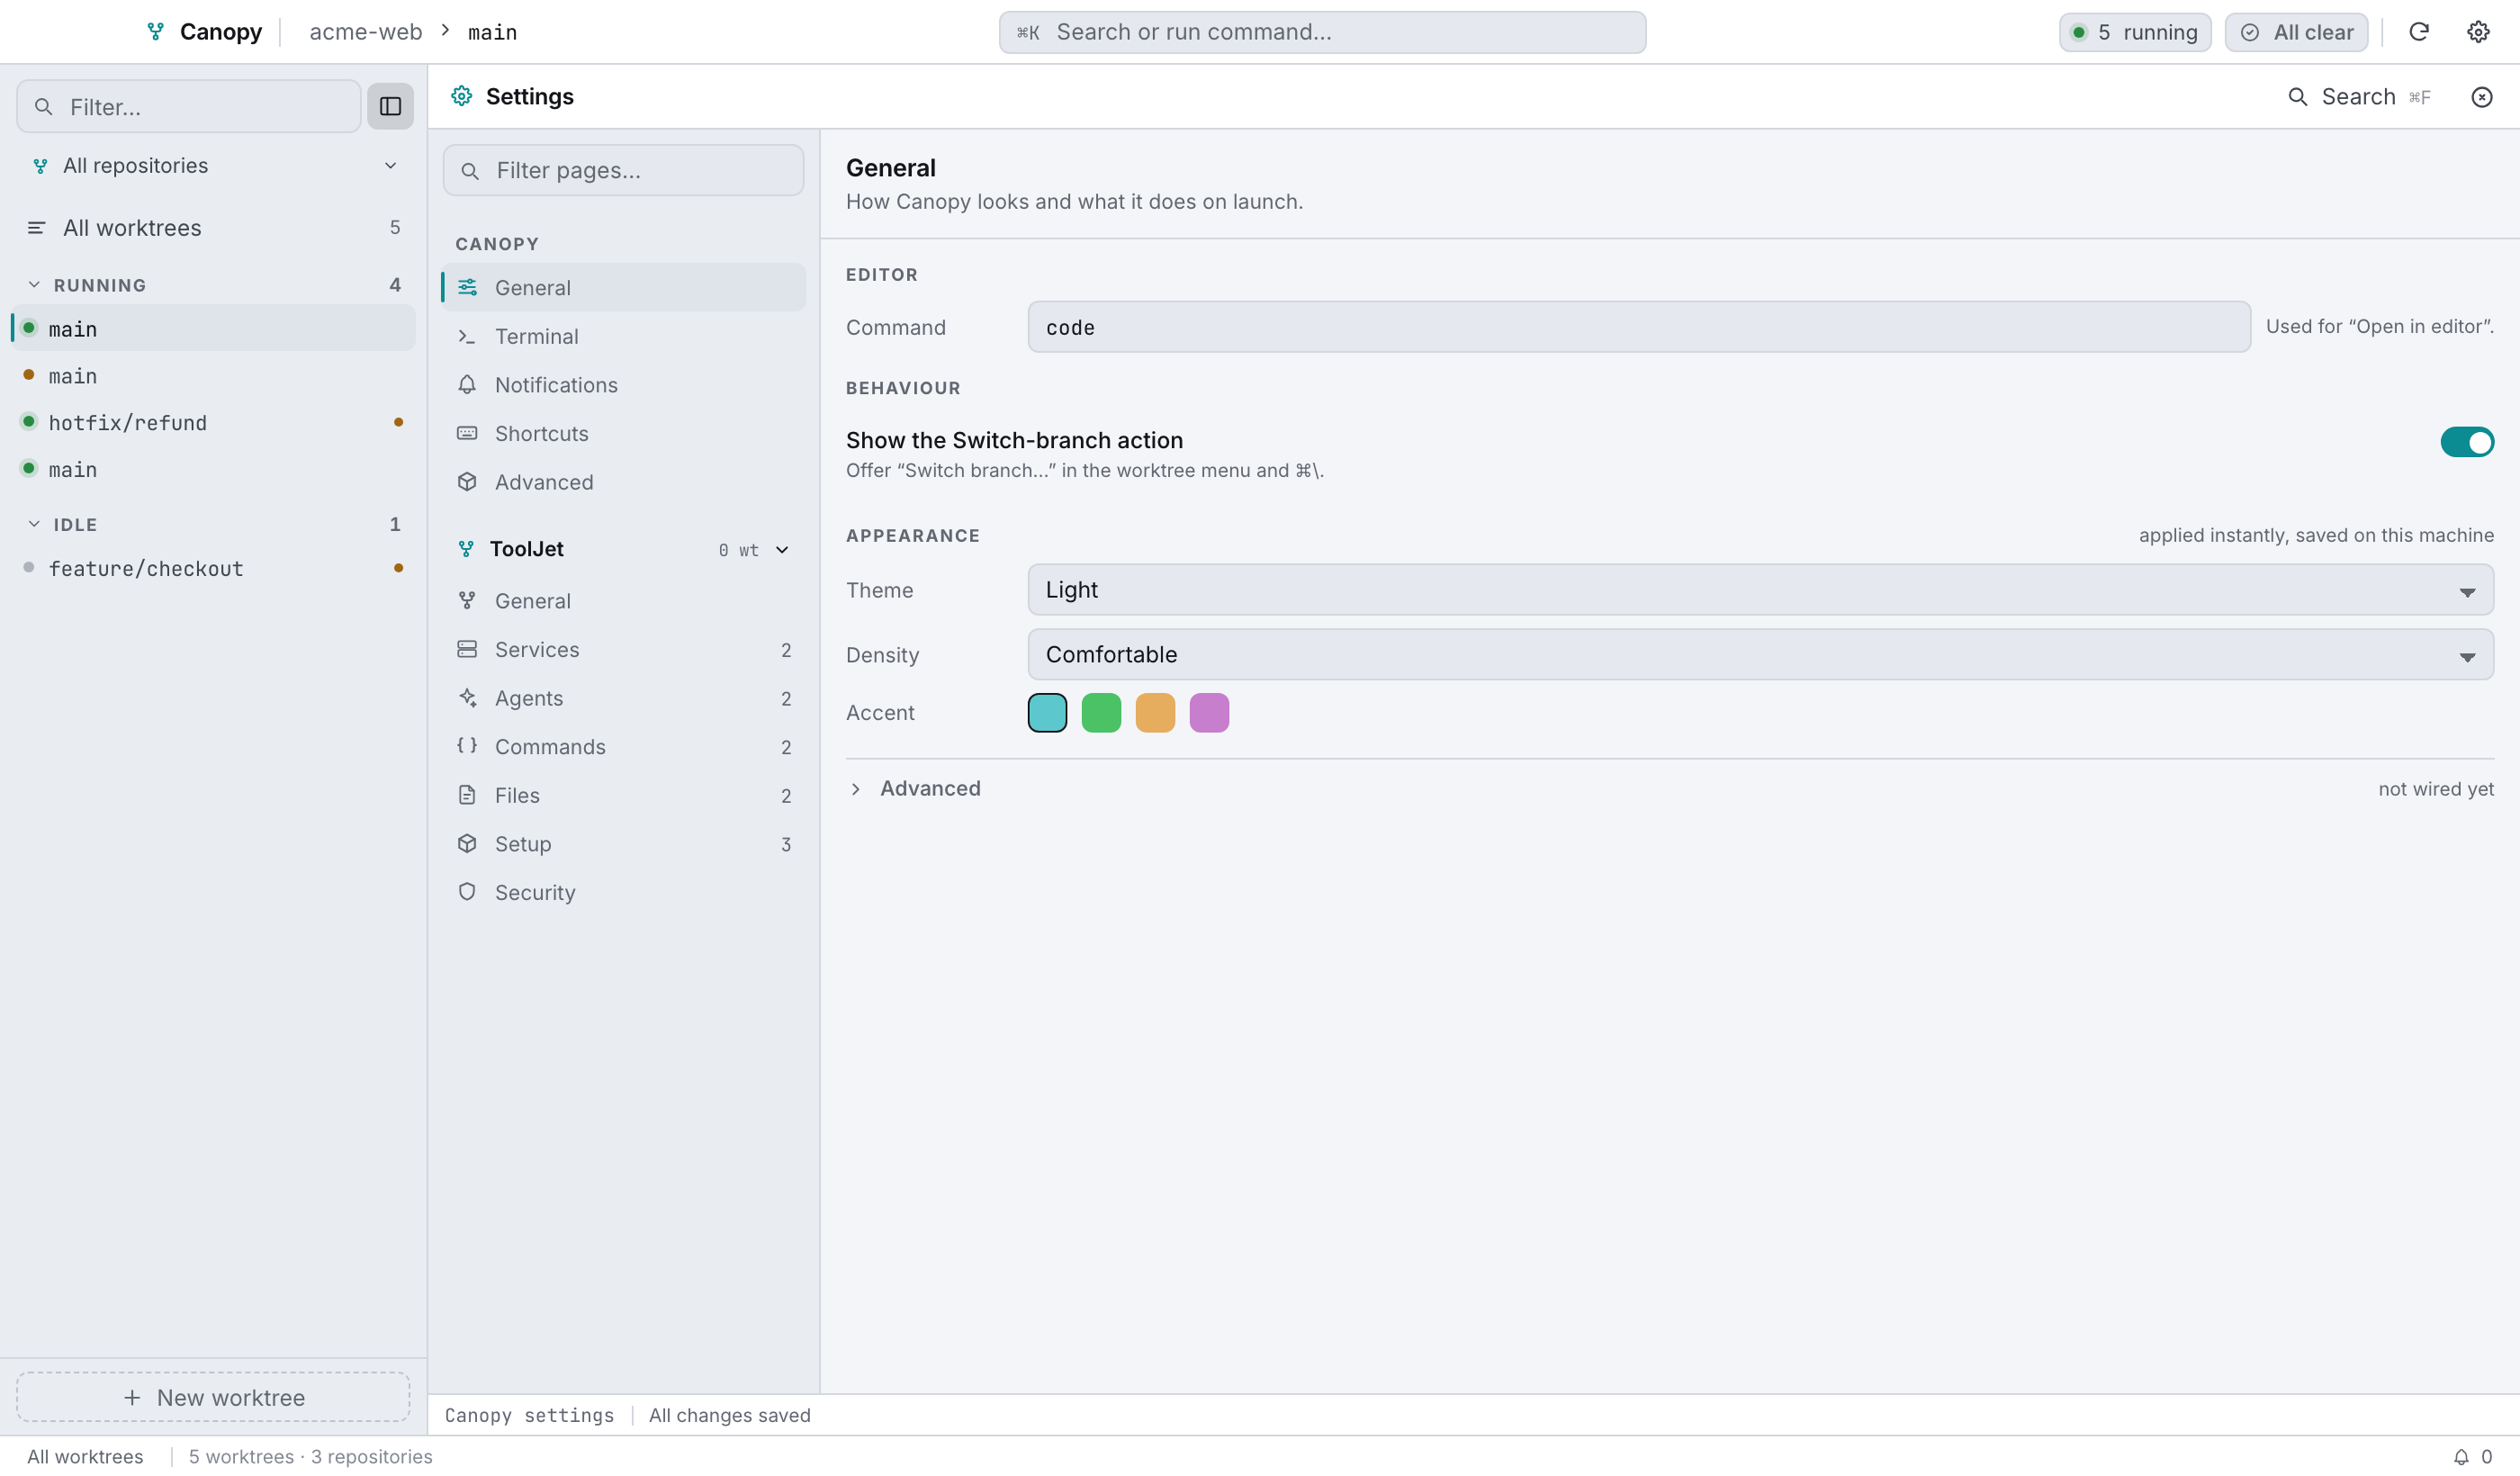Screen dimensions: 2520x1476
Task: Select the orange accent color swatch
Action: [x=1155, y=713]
